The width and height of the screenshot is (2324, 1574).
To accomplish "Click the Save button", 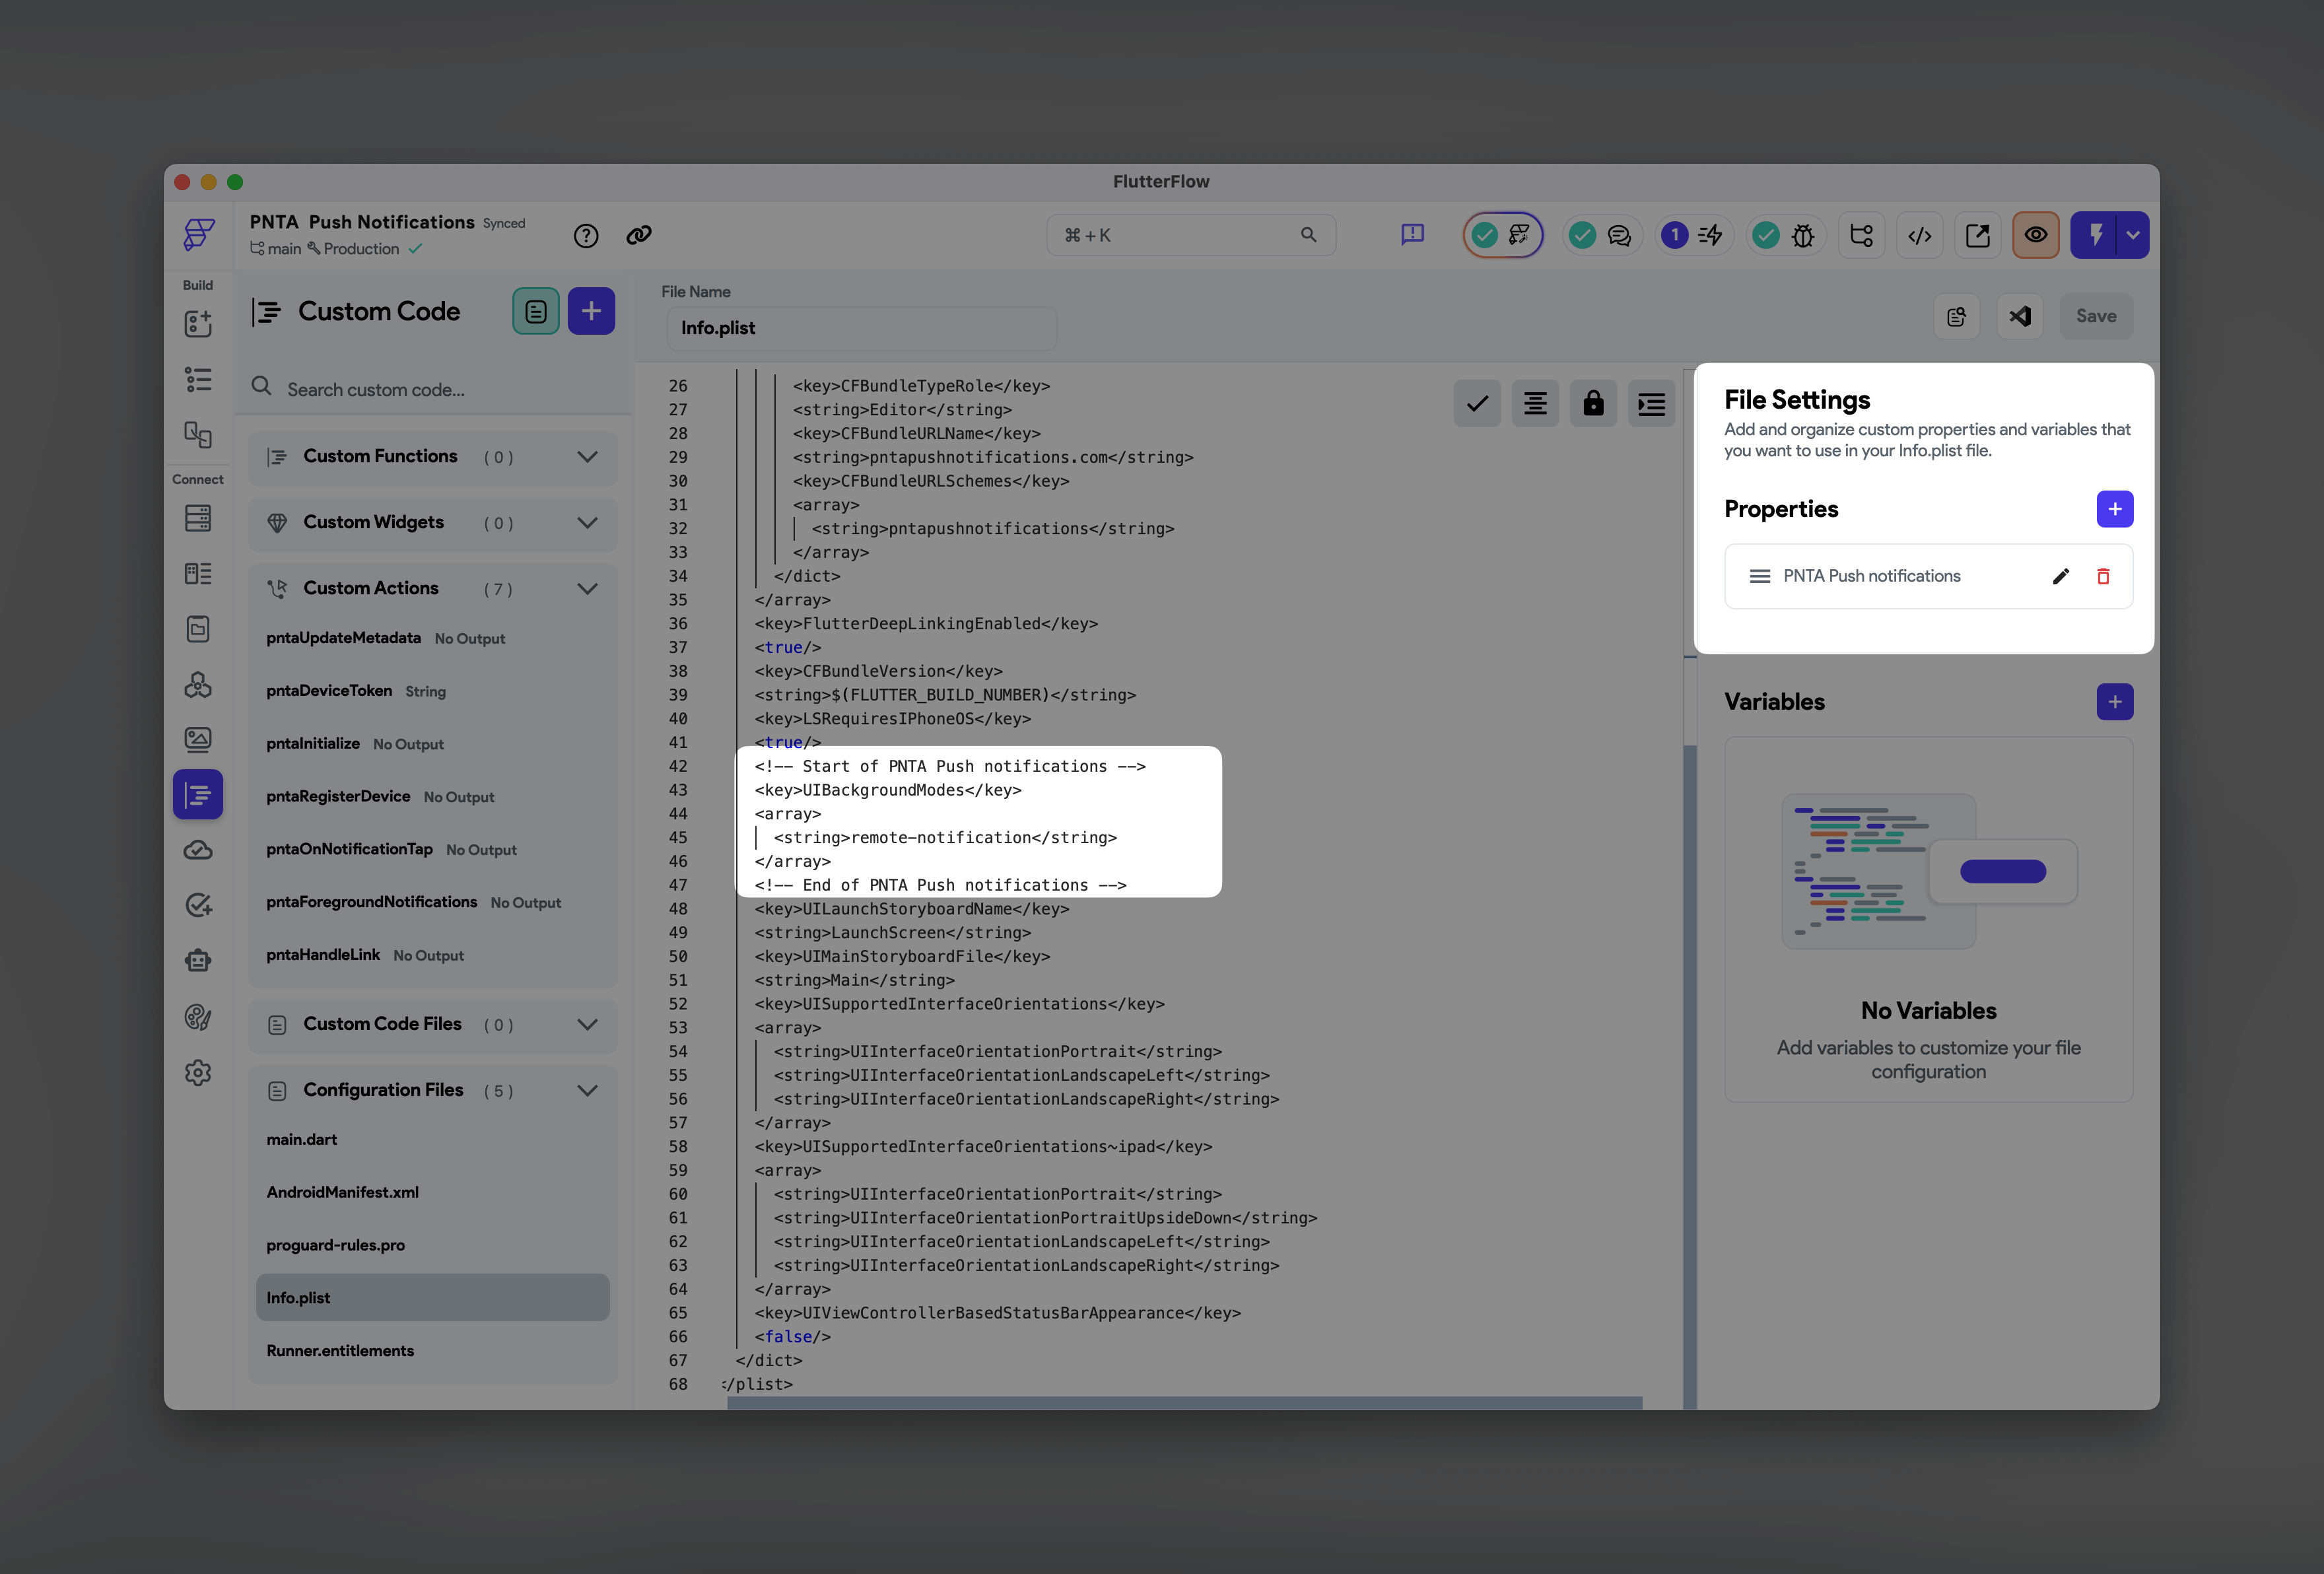I will click(x=2096, y=317).
